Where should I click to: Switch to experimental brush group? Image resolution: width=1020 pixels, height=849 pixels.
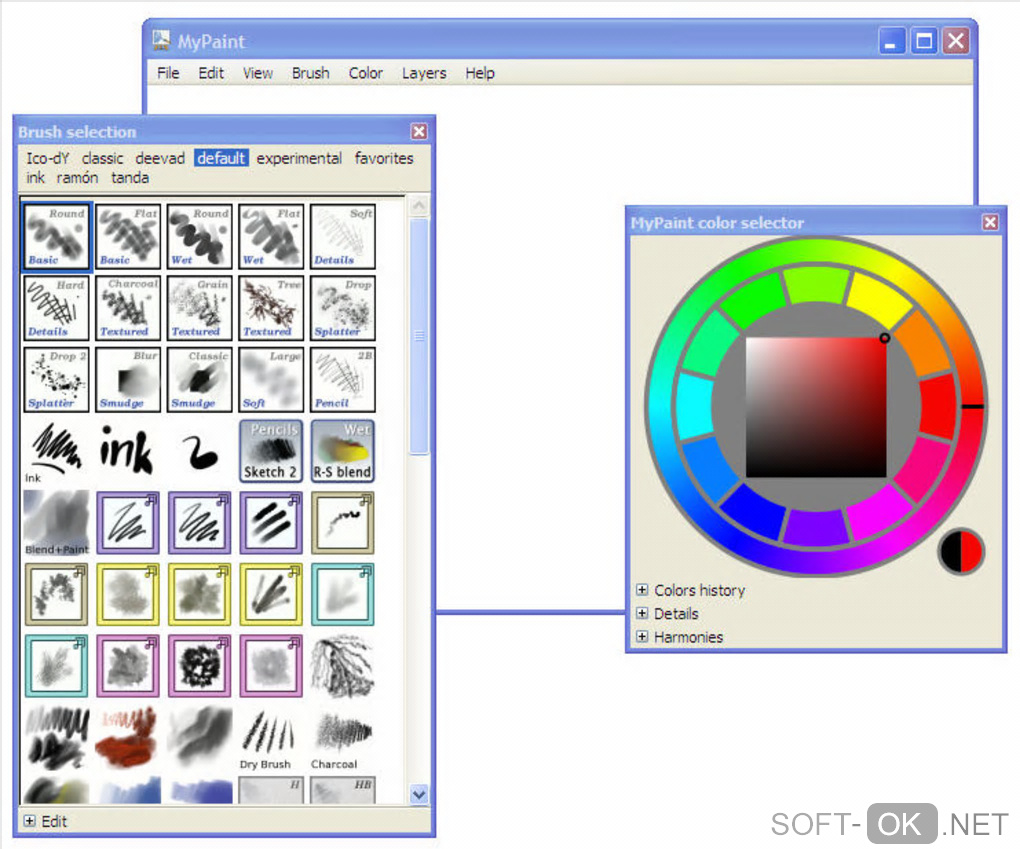pyautogui.click(x=299, y=158)
